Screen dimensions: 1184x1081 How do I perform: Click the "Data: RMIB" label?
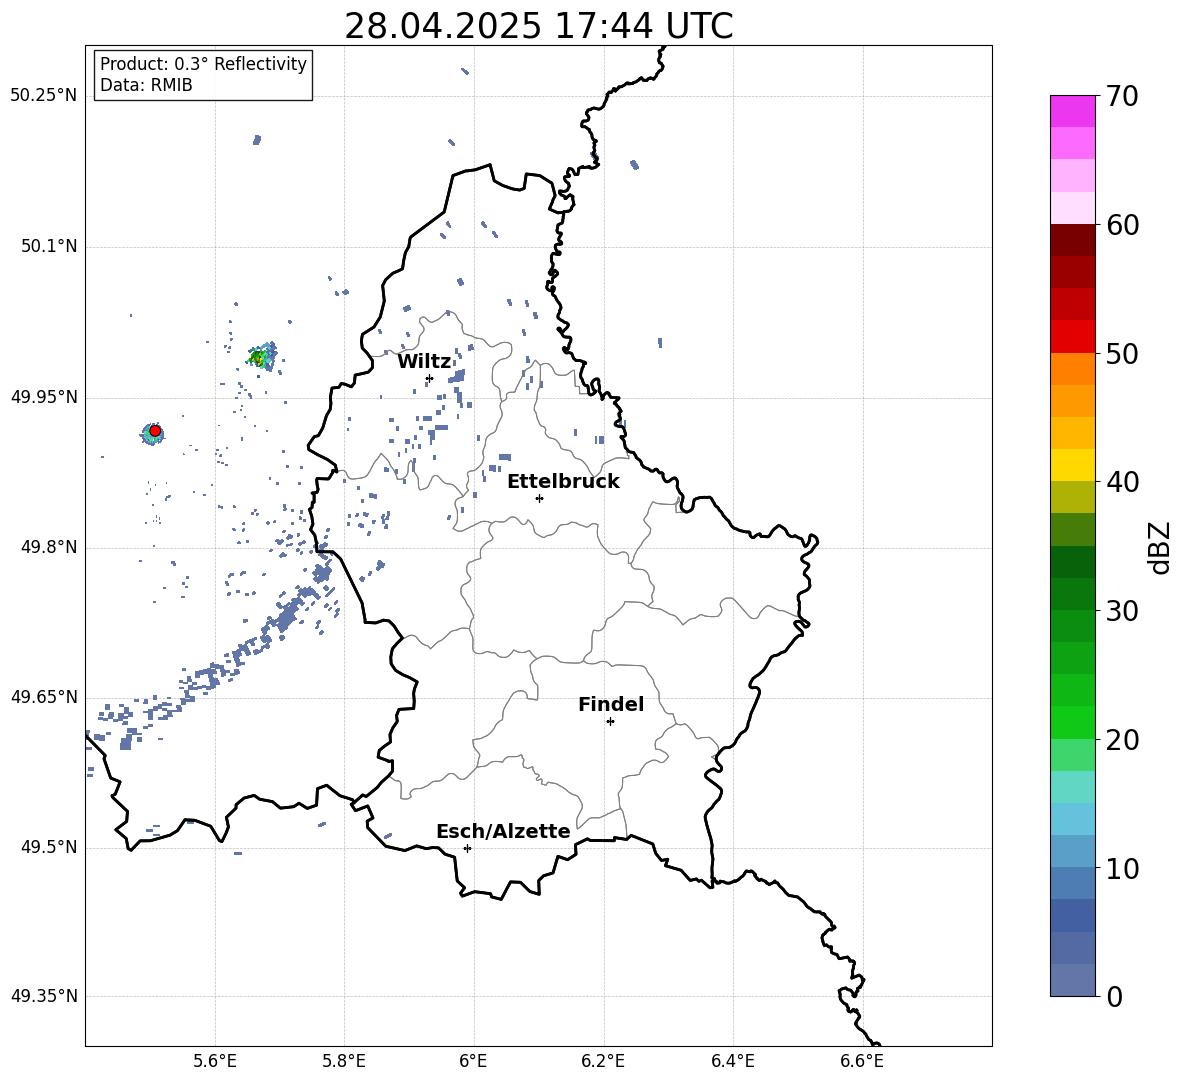(146, 85)
